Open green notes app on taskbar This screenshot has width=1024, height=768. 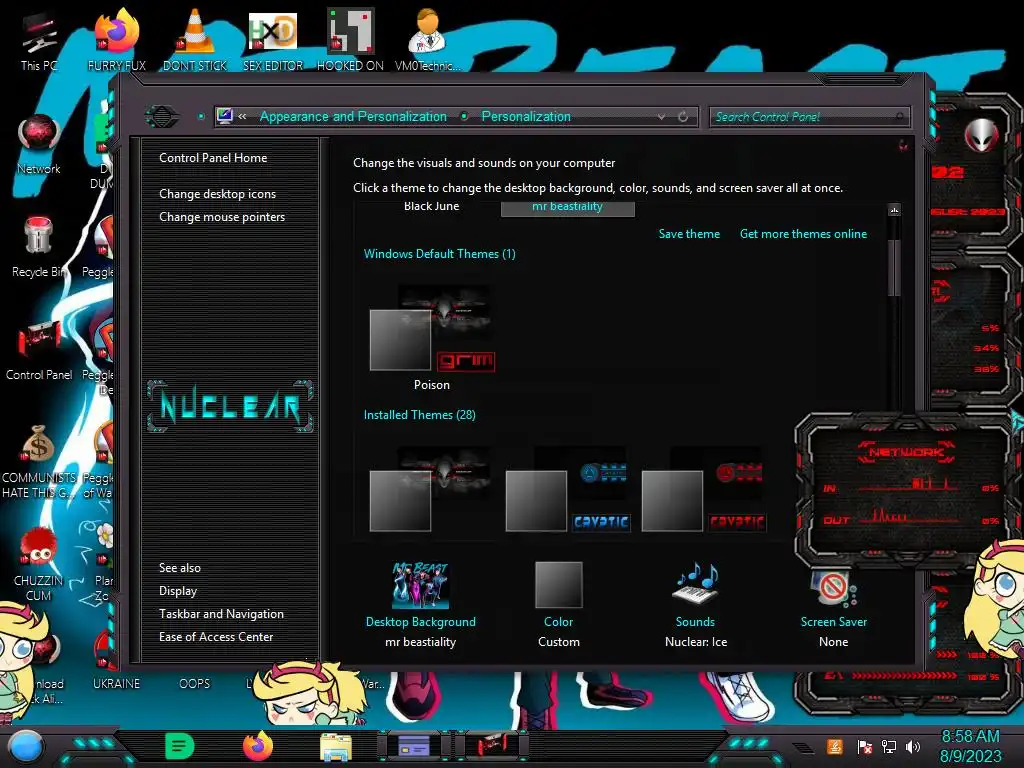click(x=179, y=746)
